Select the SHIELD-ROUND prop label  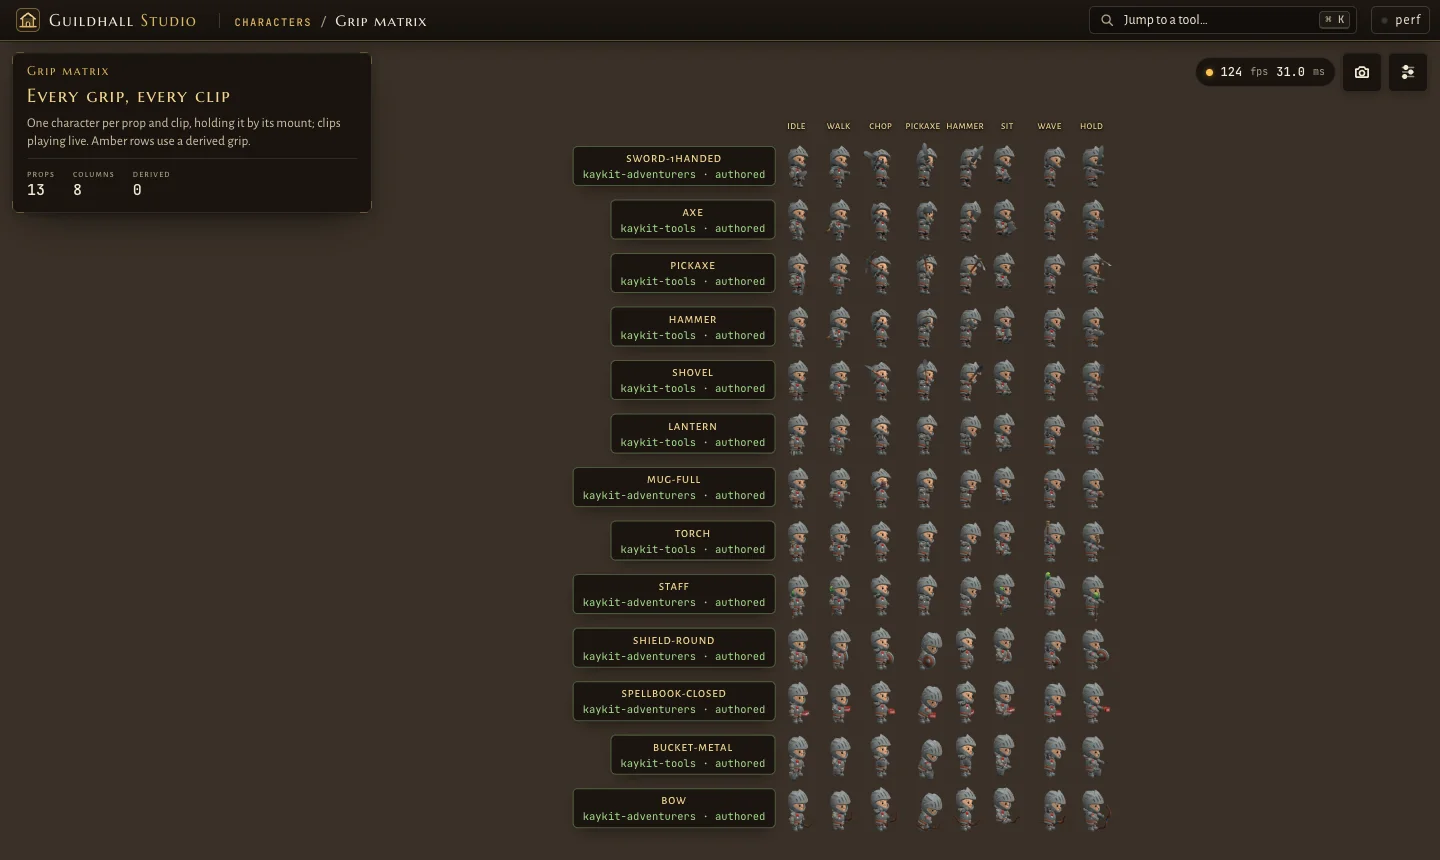[674, 648]
